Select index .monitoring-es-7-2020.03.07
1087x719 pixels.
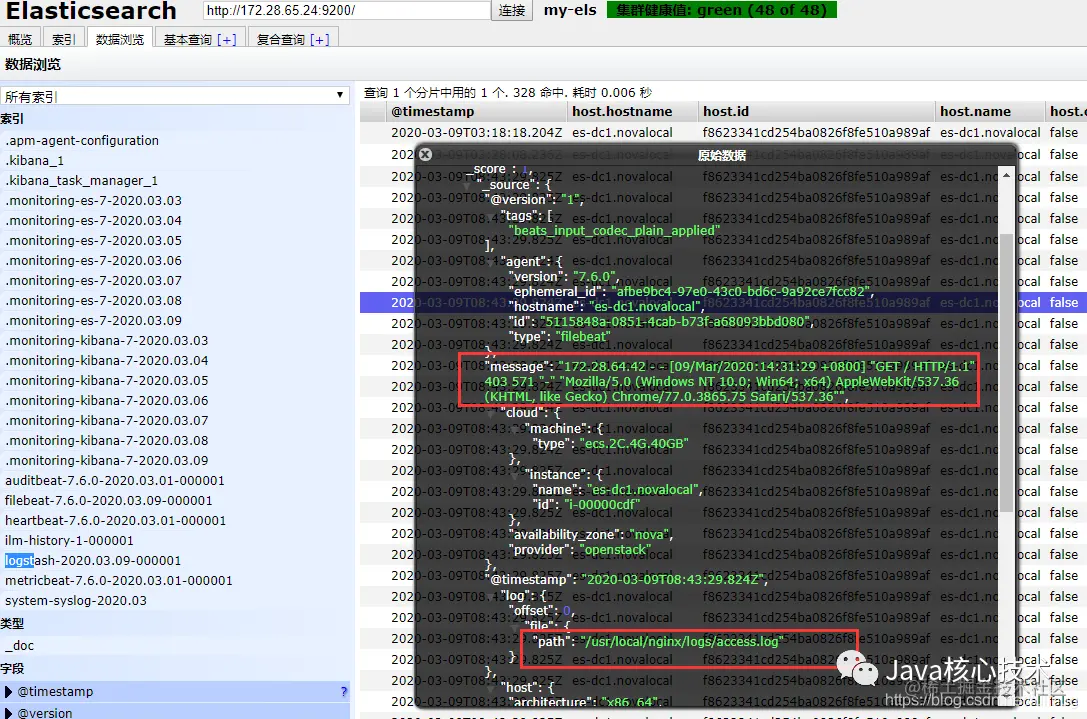[94, 281]
